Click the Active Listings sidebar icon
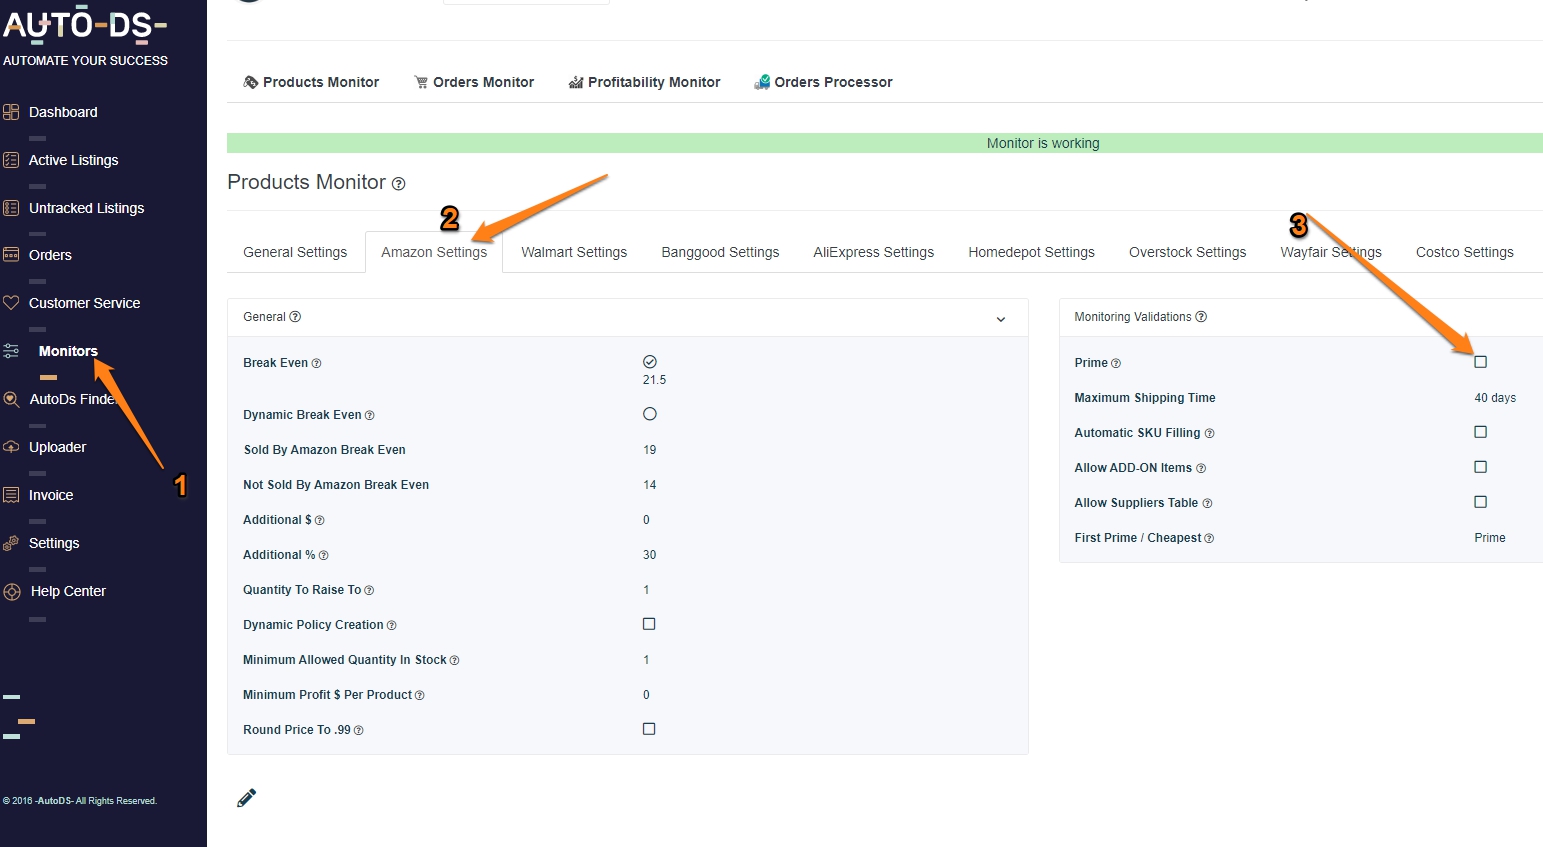Screen dimensions: 1543x847 click(11, 160)
